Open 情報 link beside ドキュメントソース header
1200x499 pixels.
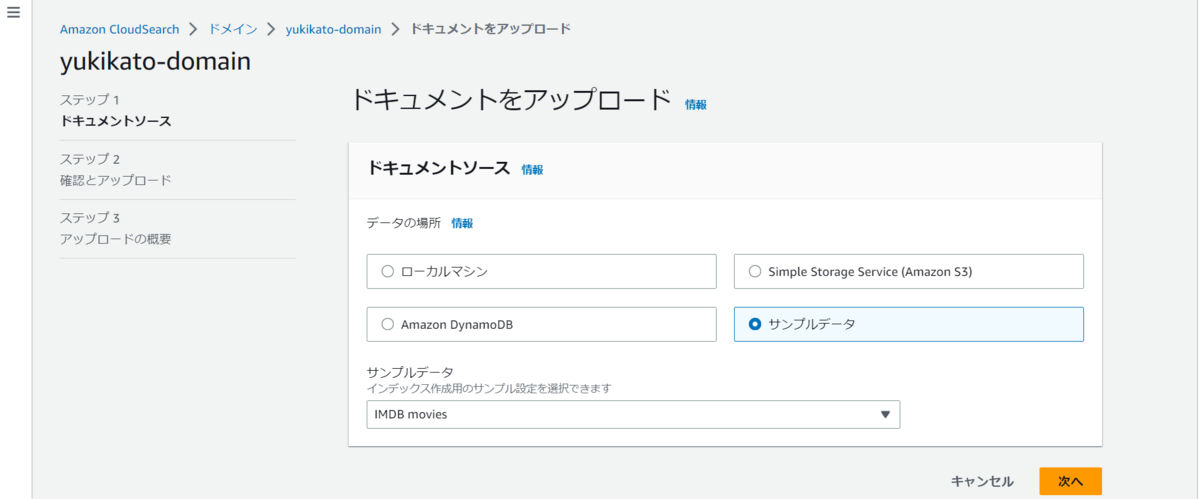coord(532,170)
